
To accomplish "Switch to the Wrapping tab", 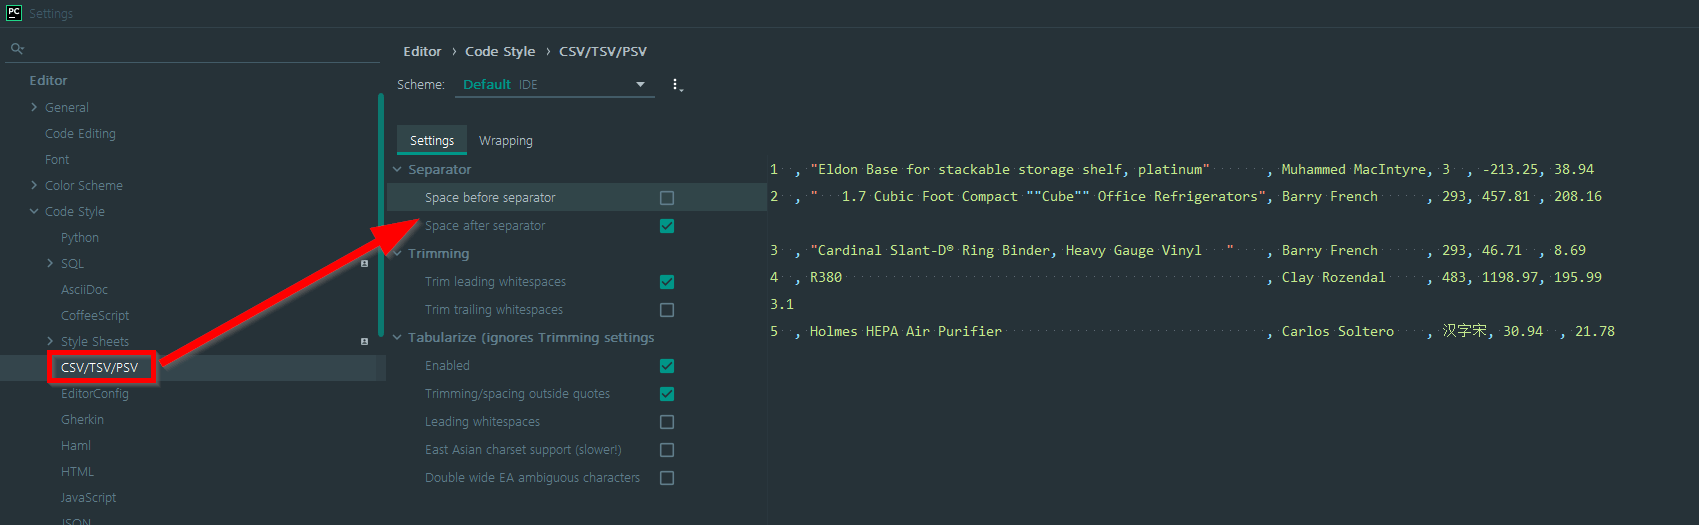I will (506, 141).
